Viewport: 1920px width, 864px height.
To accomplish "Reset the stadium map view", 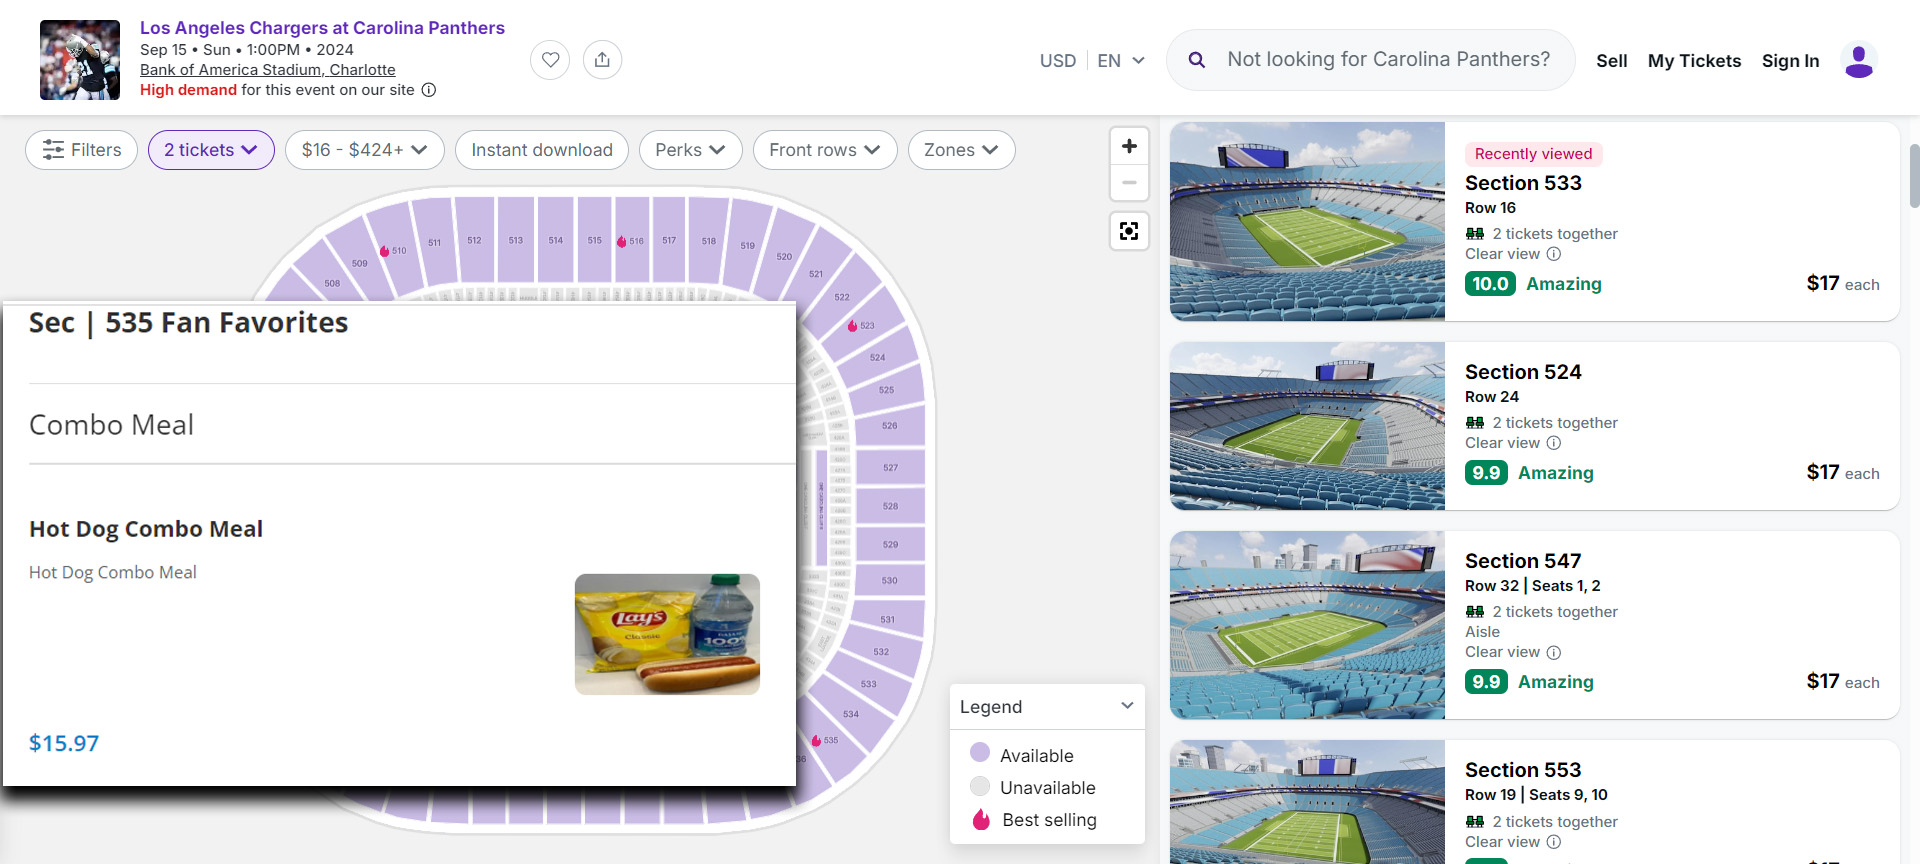I will pos(1129,231).
